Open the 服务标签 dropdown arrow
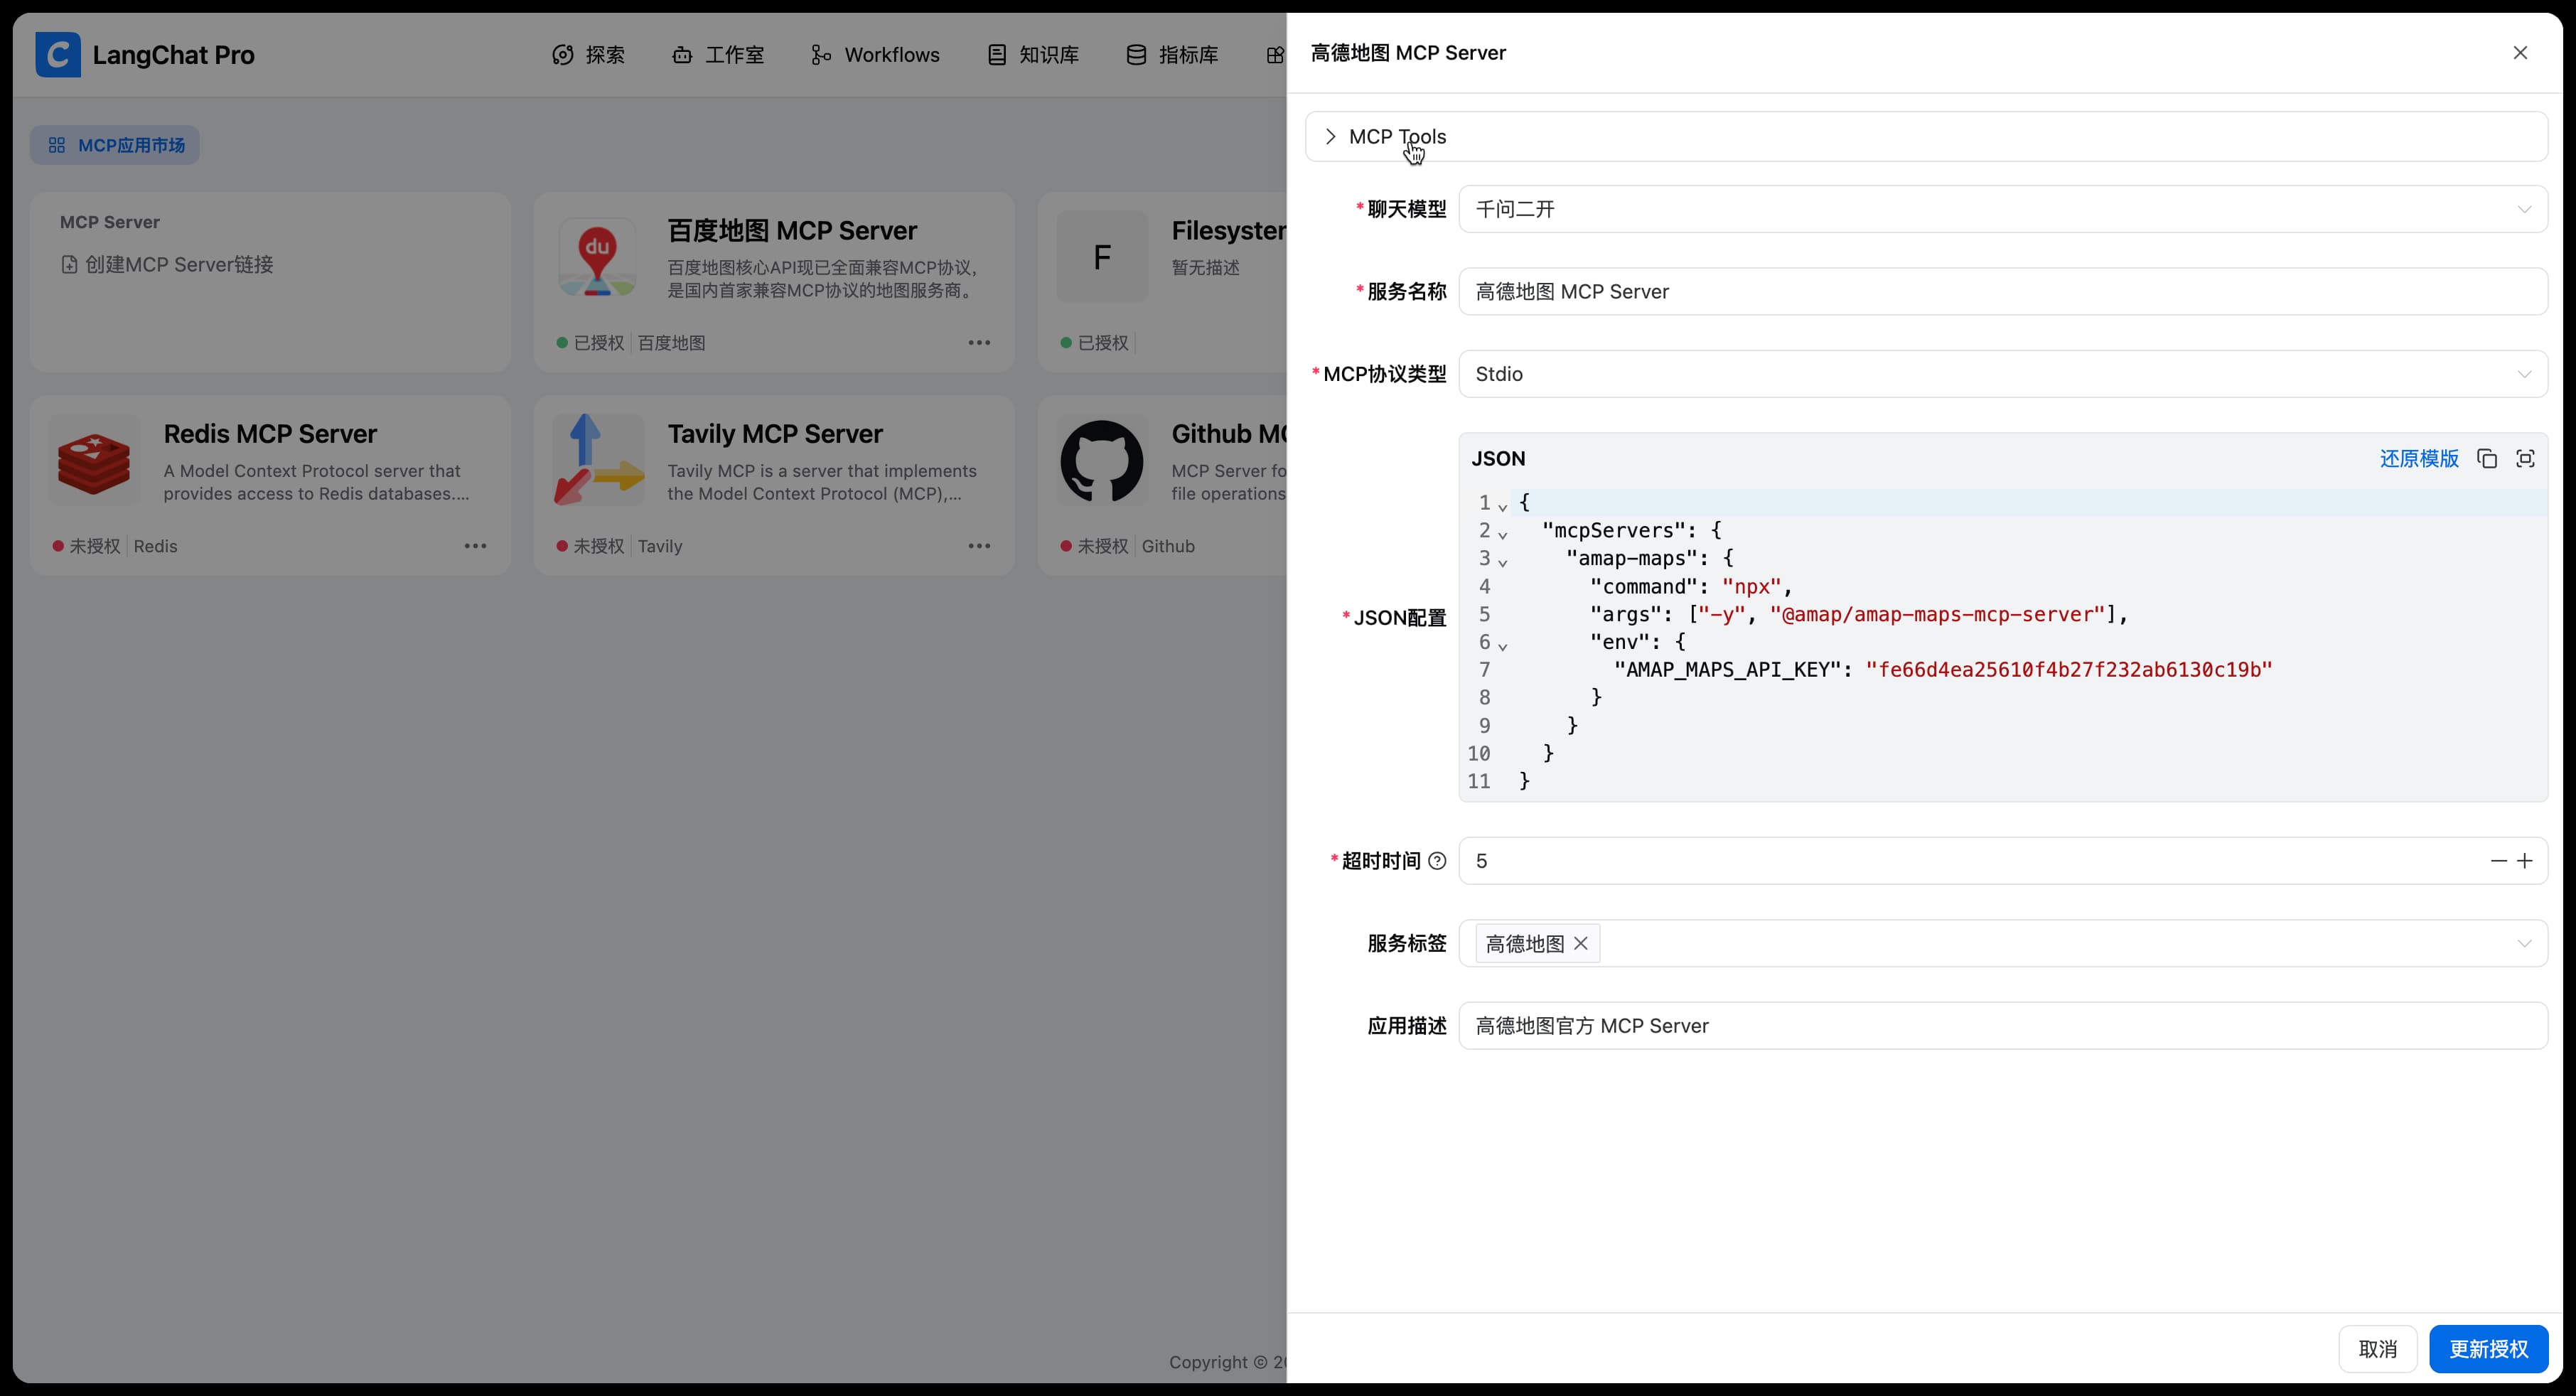 click(2524, 944)
